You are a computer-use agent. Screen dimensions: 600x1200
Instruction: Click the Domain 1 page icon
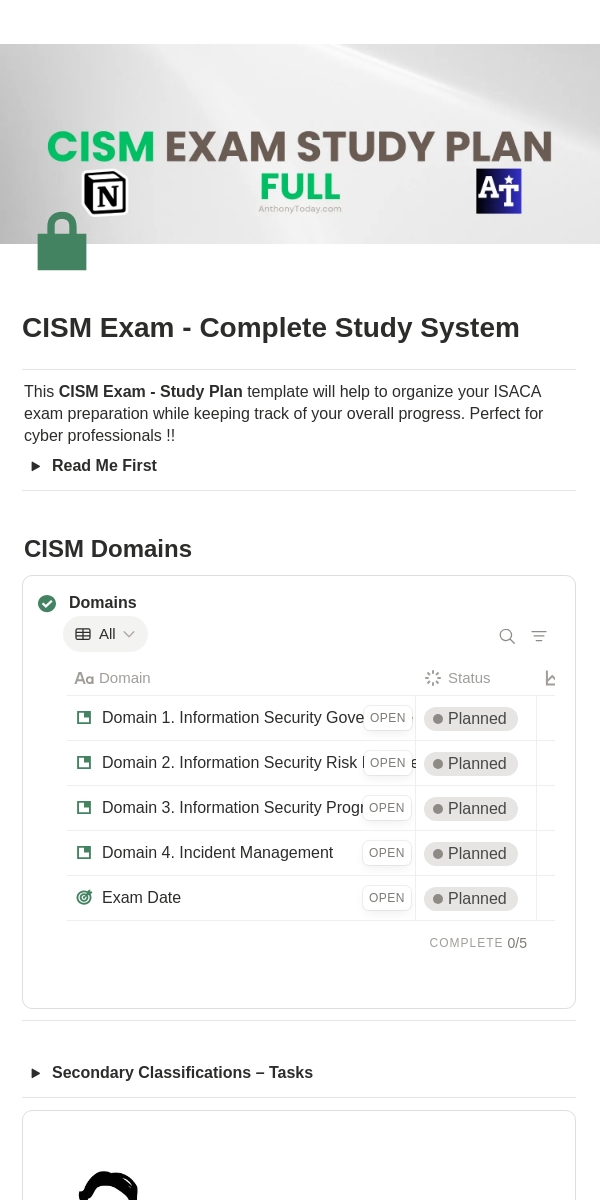point(84,718)
